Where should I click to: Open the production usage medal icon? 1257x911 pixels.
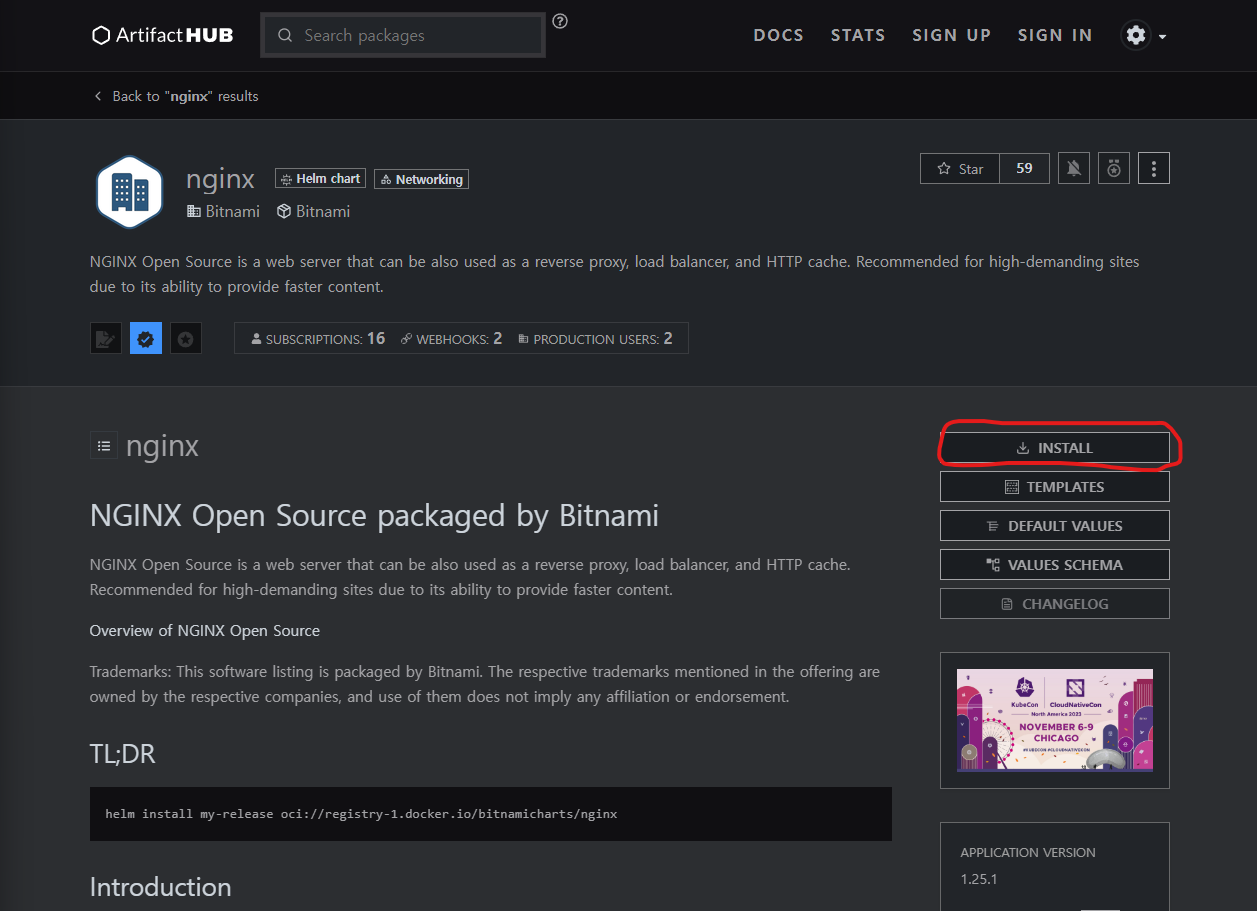pyautogui.click(x=1113, y=169)
